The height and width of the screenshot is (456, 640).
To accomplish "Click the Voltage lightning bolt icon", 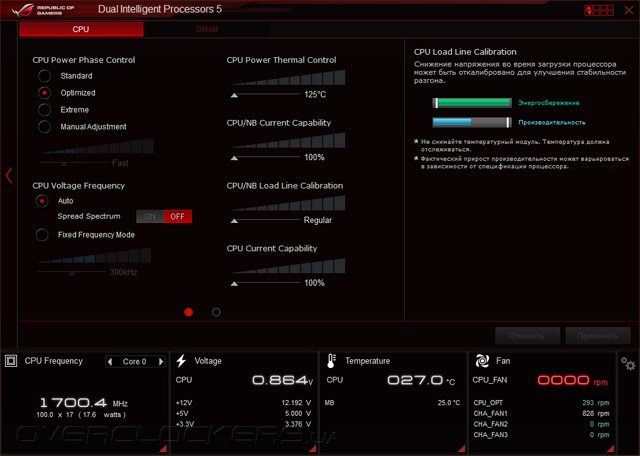I will click(x=181, y=361).
